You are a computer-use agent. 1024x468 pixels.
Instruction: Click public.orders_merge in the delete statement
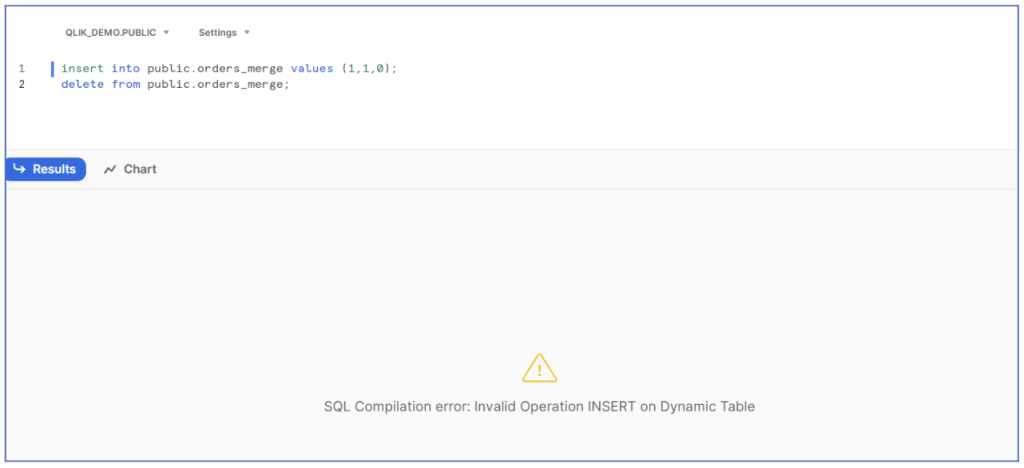point(215,84)
